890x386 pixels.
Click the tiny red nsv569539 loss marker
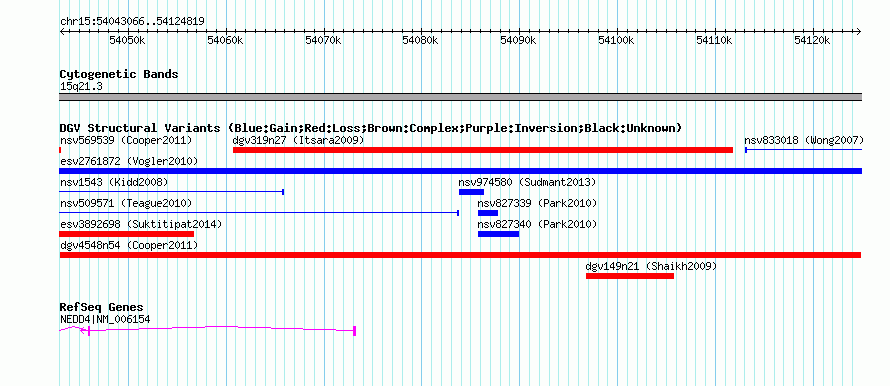coord(60,150)
